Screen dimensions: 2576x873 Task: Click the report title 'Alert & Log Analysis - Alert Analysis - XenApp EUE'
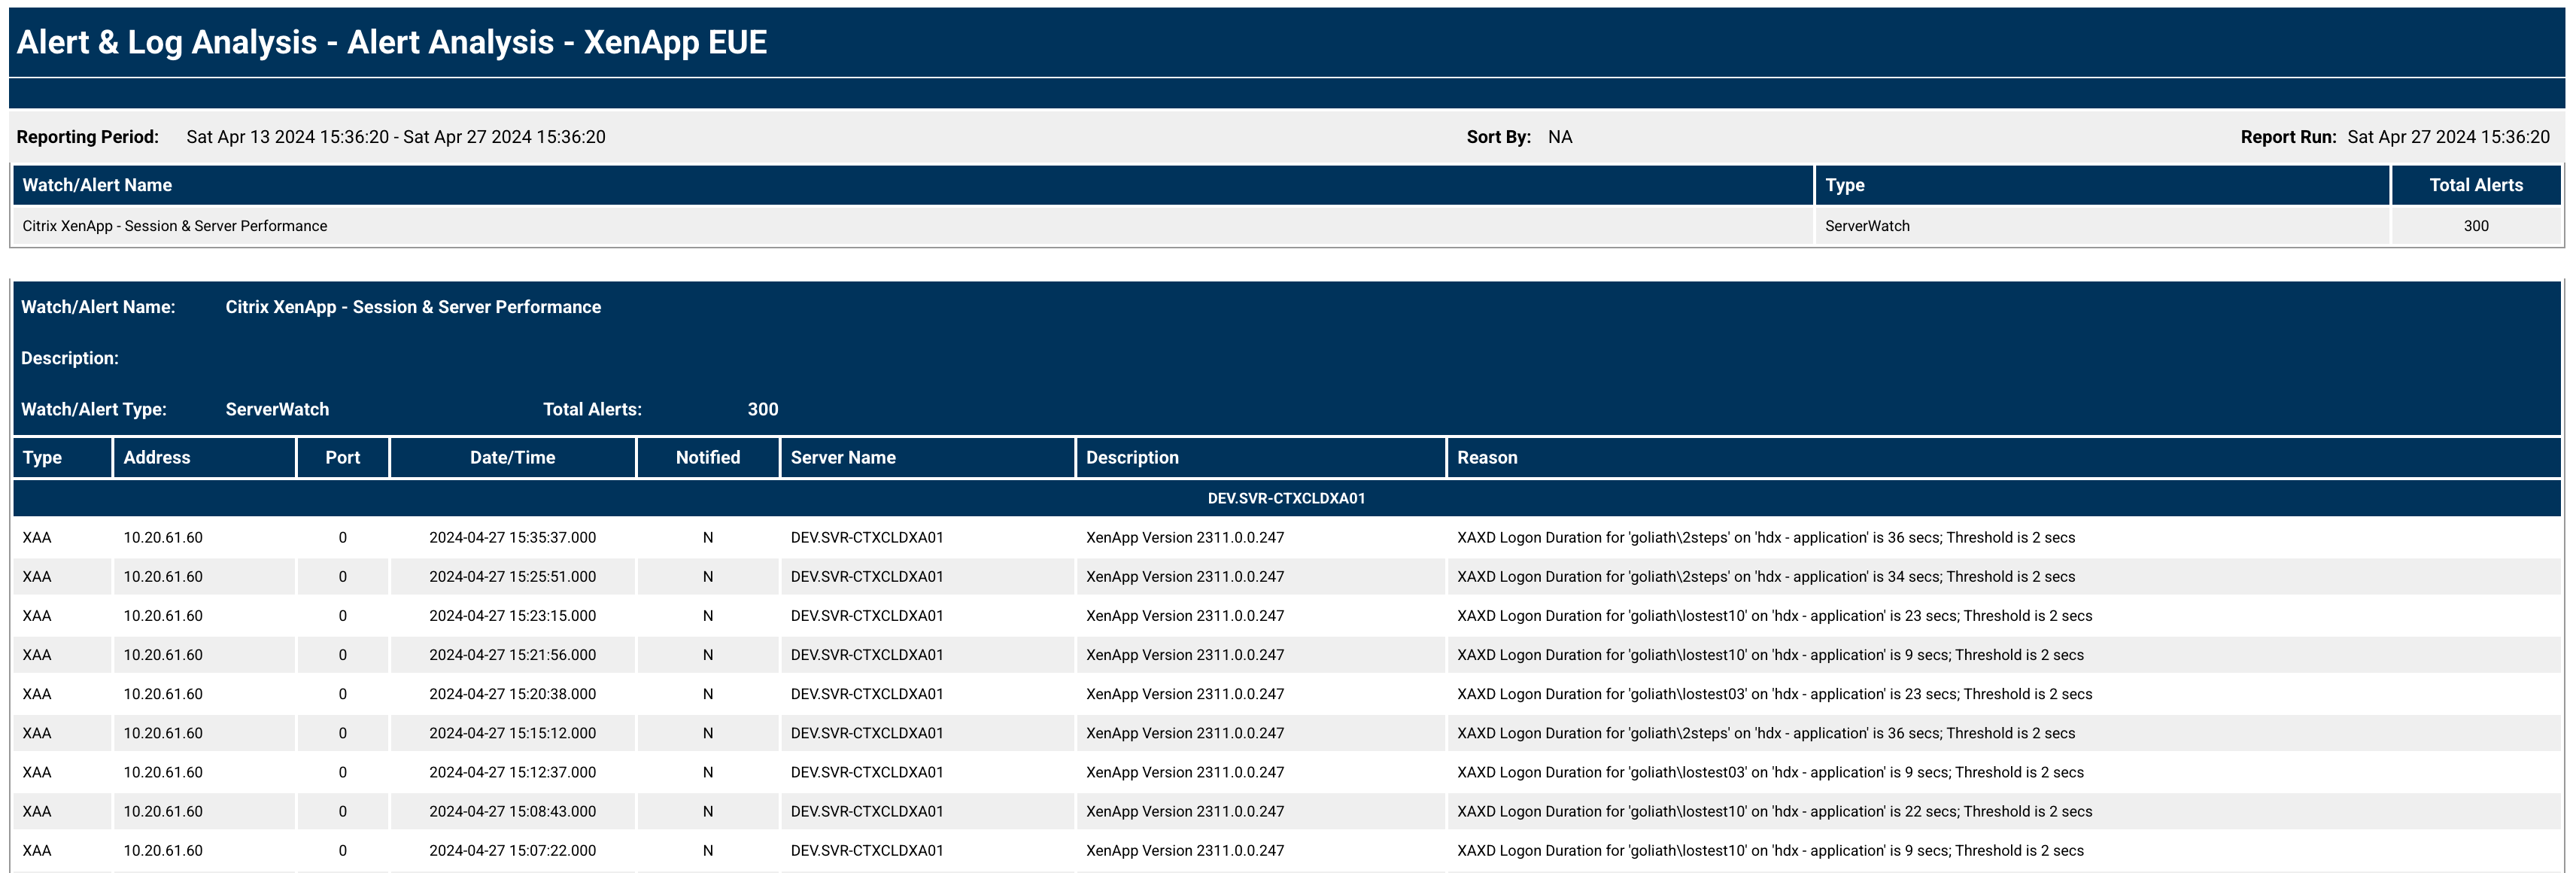tap(392, 42)
